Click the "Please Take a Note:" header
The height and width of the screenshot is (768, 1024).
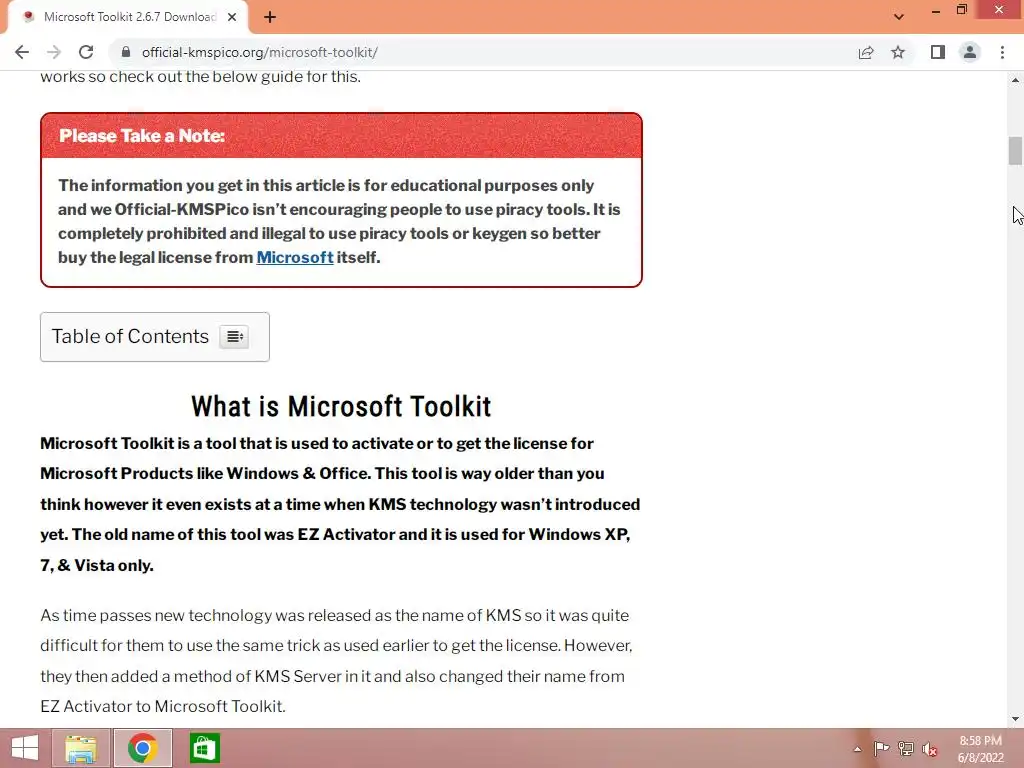point(142,136)
